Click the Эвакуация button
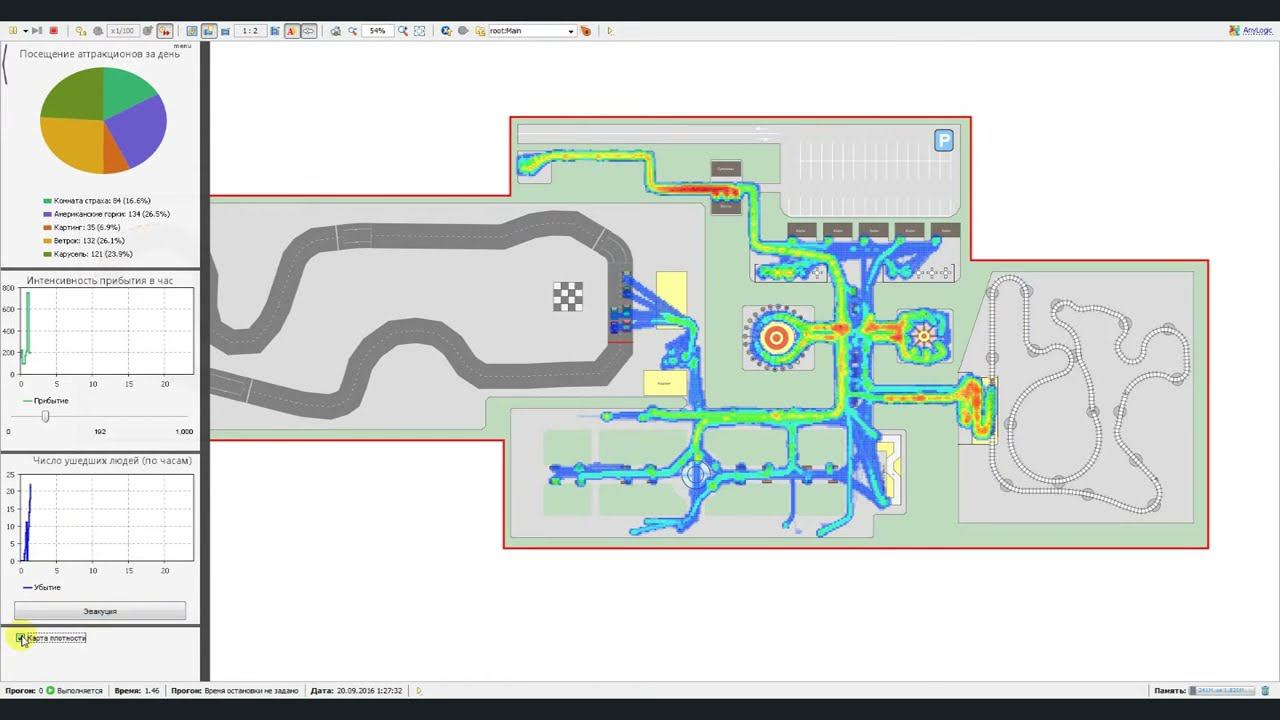The width and height of the screenshot is (1280, 720). click(x=100, y=611)
